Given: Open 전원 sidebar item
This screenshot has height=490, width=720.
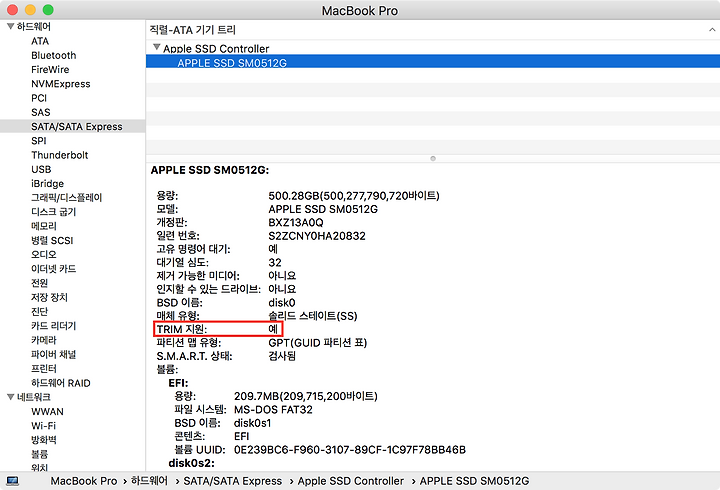Looking at the screenshot, I should click(39, 283).
